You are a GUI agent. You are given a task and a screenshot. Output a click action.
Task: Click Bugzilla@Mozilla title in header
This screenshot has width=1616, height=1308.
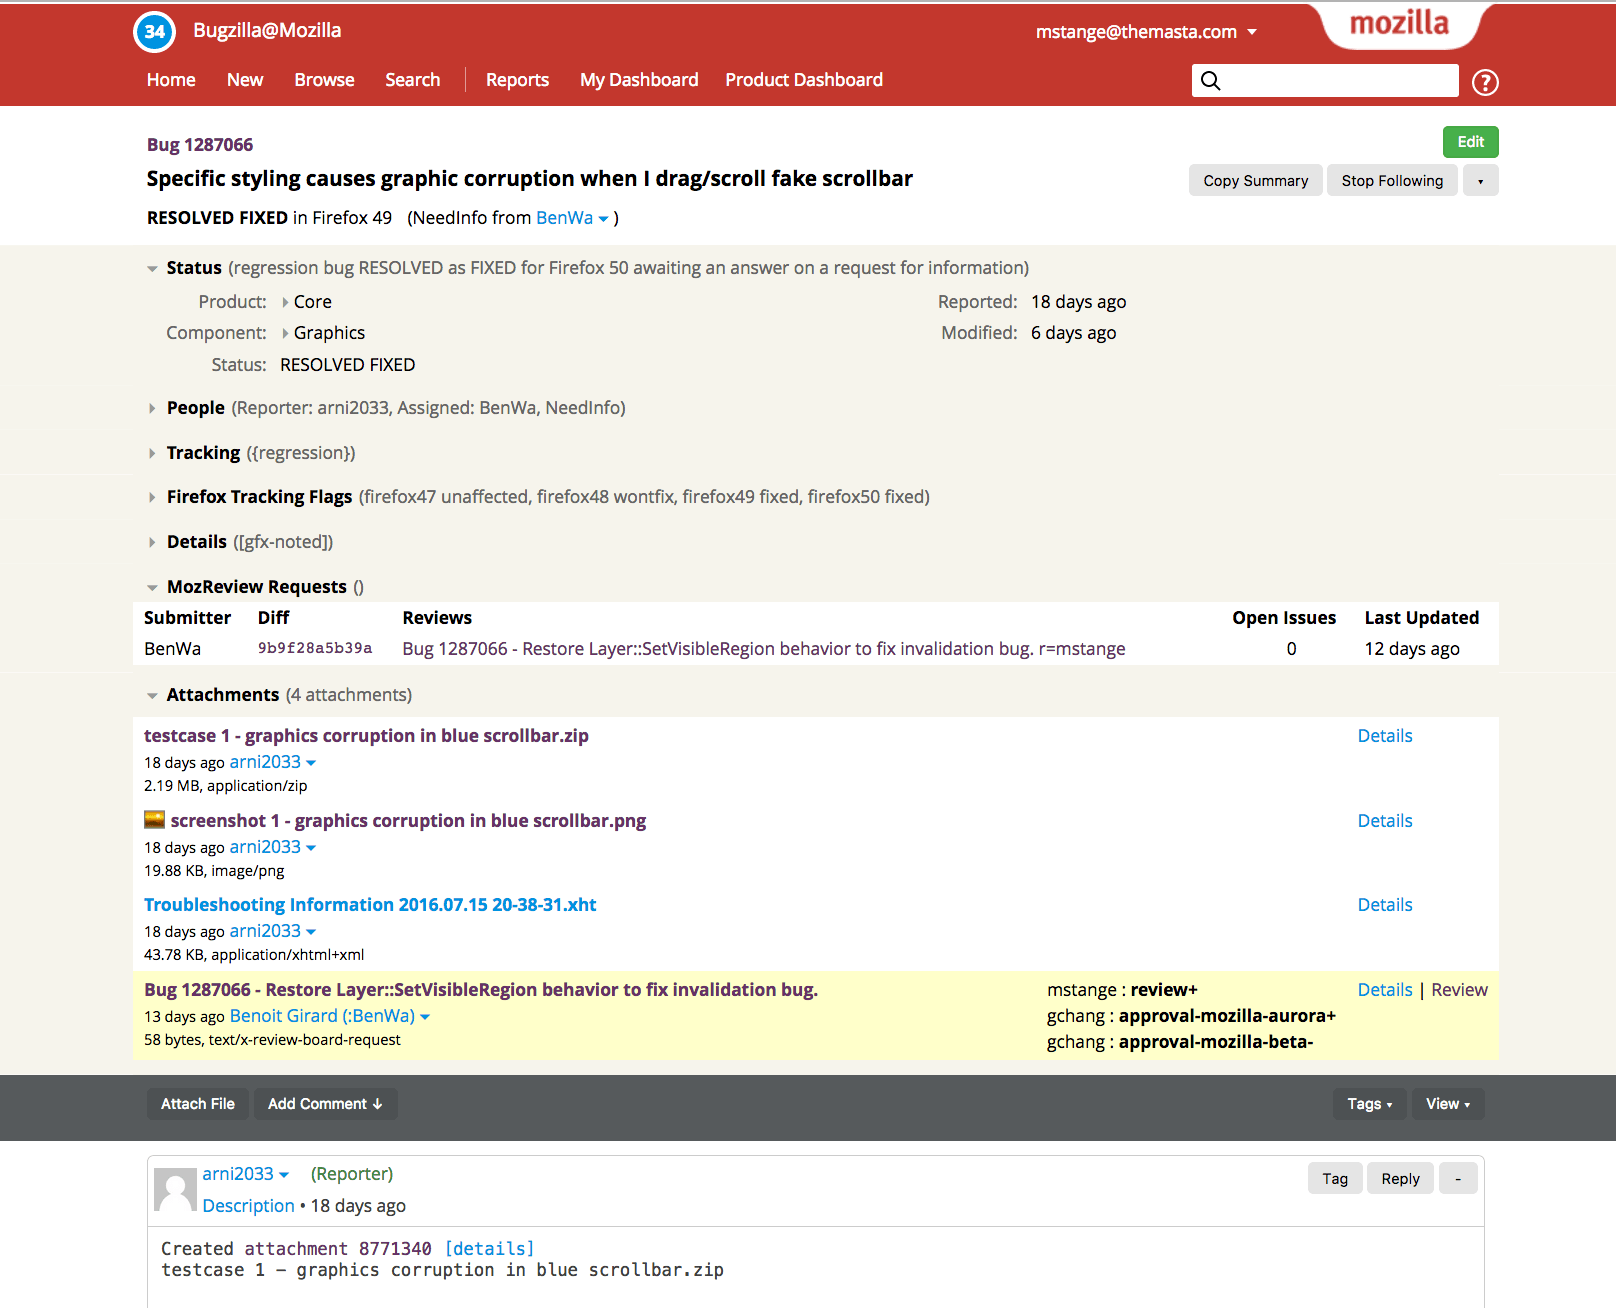click(x=267, y=30)
